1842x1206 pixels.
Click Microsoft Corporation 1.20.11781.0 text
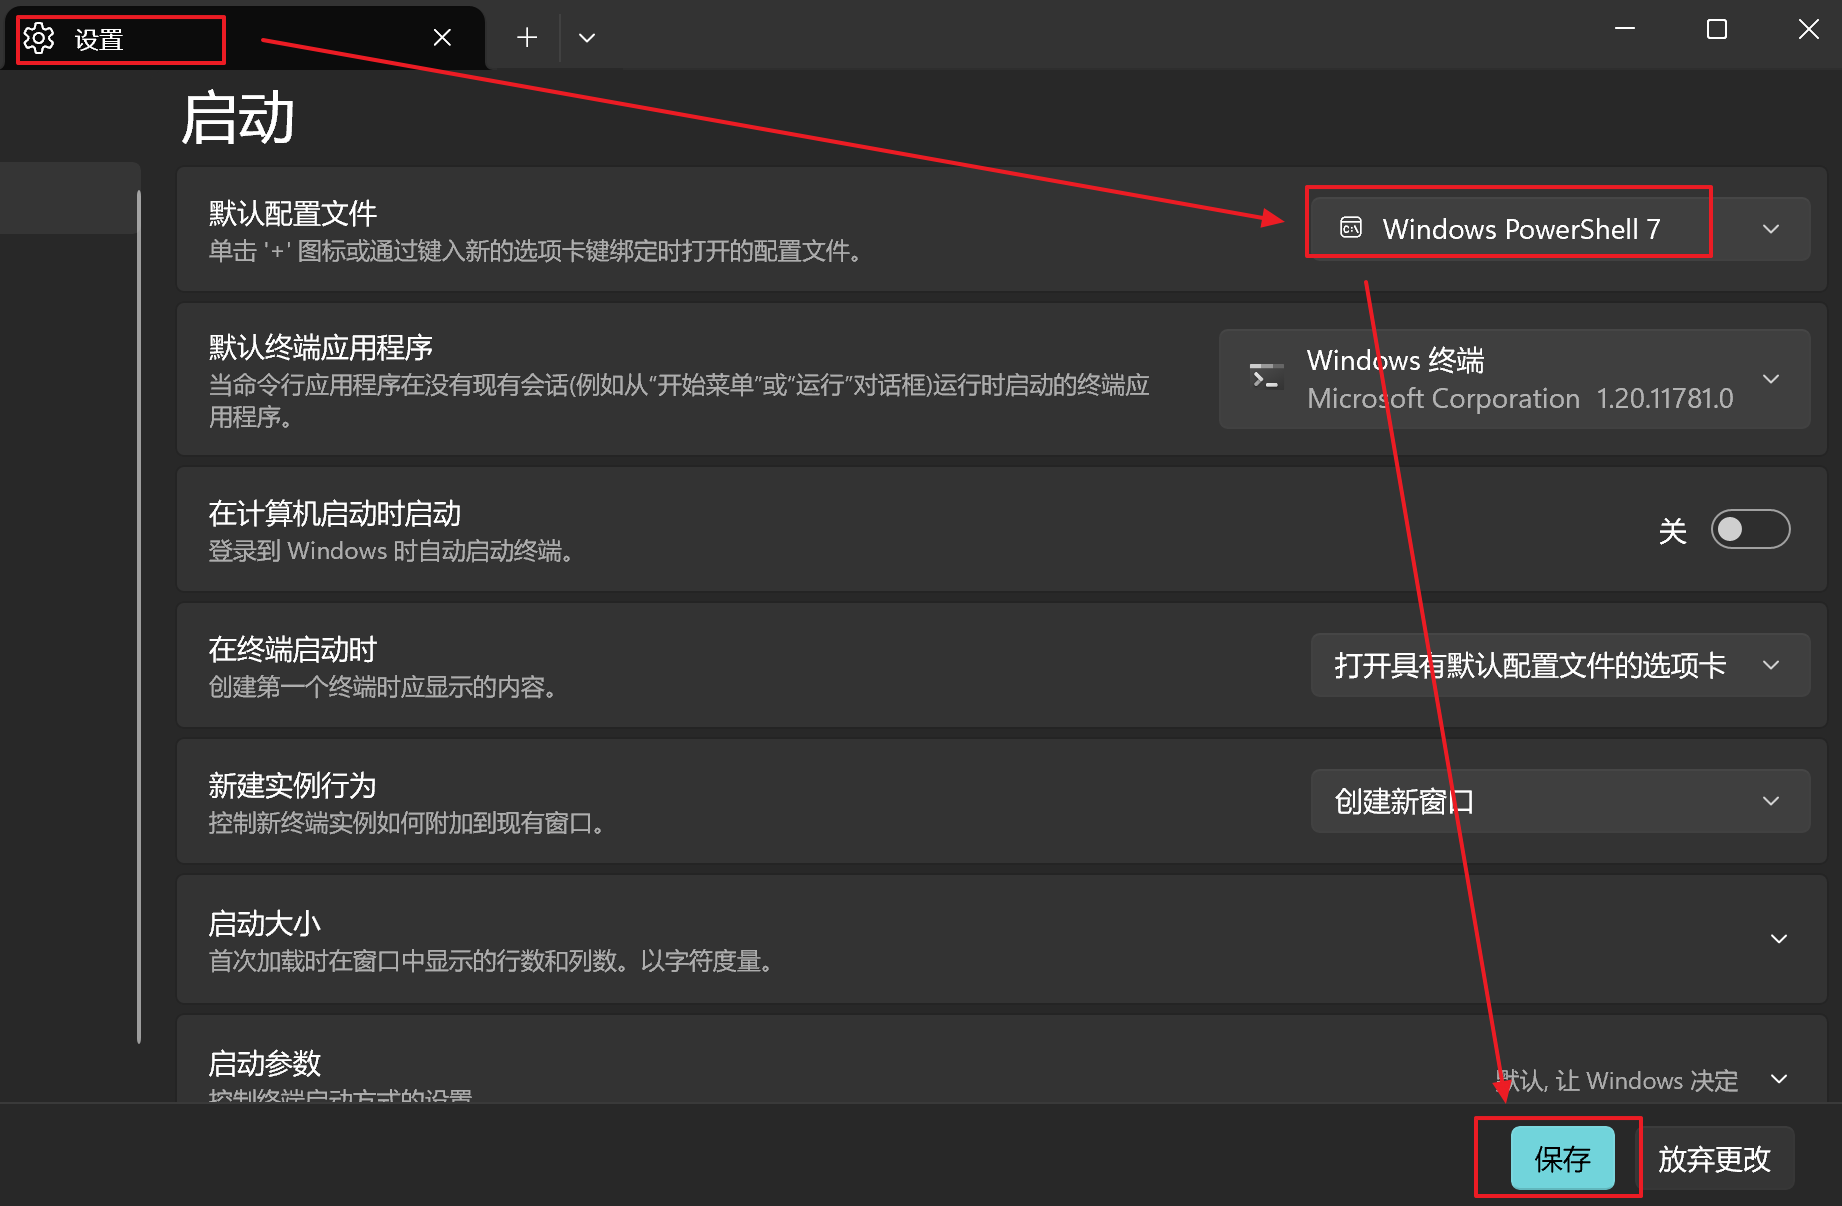point(1520,398)
